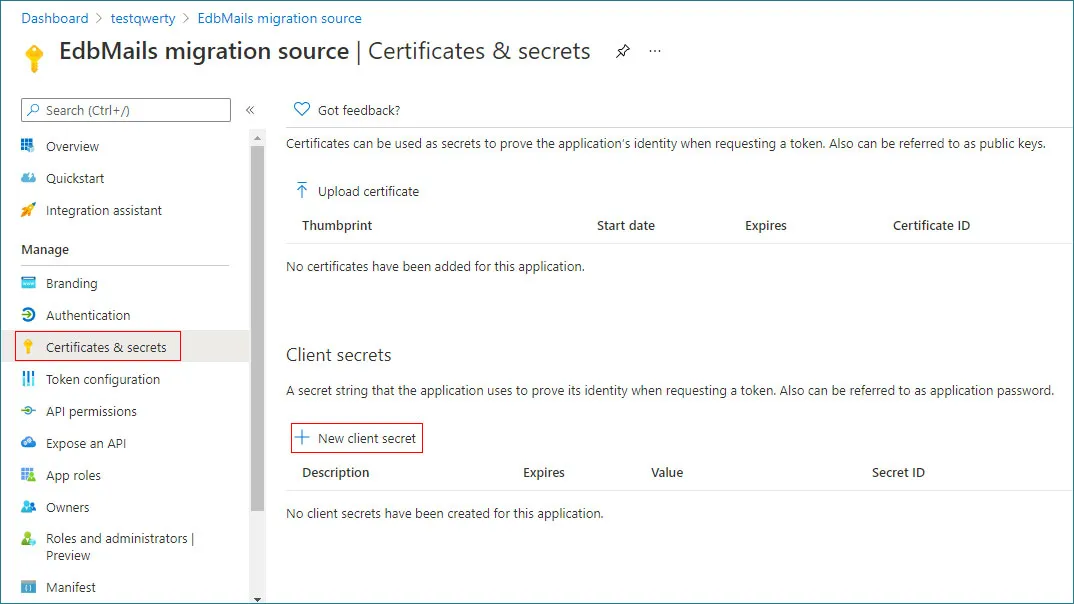Click the Overview grid icon in sidebar

click(x=27, y=145)
